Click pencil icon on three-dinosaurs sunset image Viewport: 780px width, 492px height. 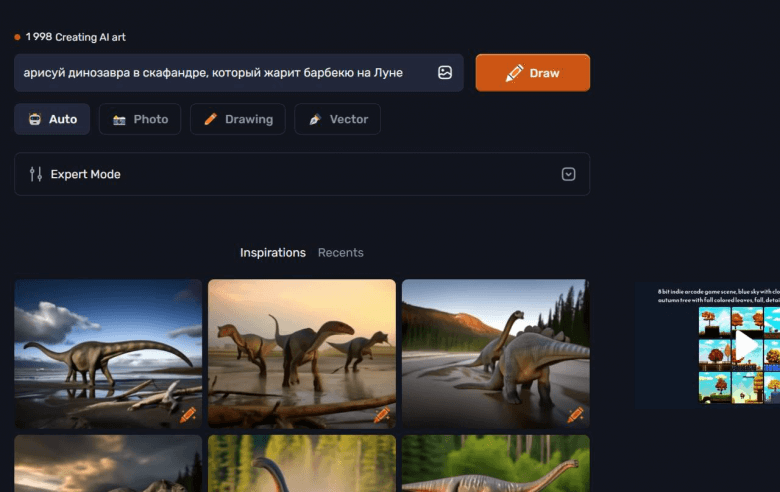coord(381,415)
